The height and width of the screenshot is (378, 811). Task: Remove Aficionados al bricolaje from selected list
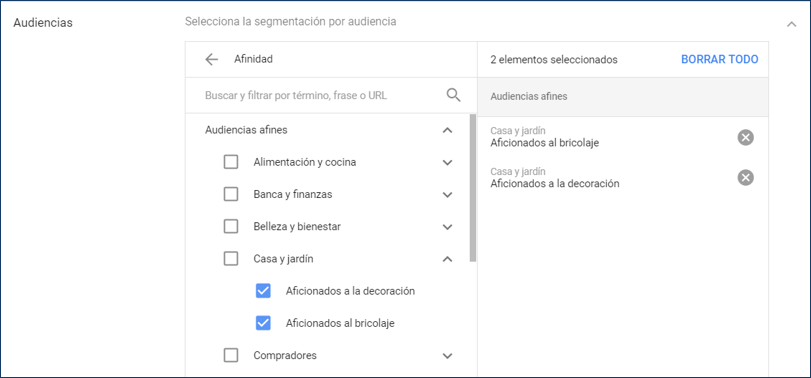745,138
